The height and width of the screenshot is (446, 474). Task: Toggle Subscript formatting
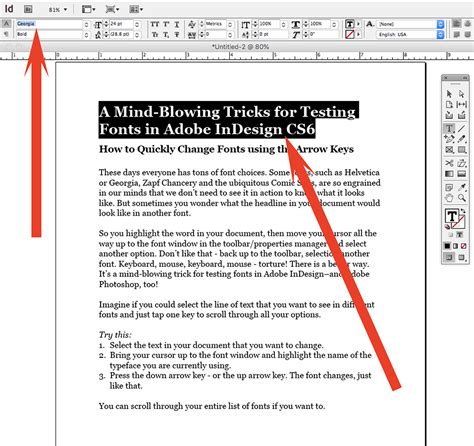pyautogui.click(x=166, y=34)
